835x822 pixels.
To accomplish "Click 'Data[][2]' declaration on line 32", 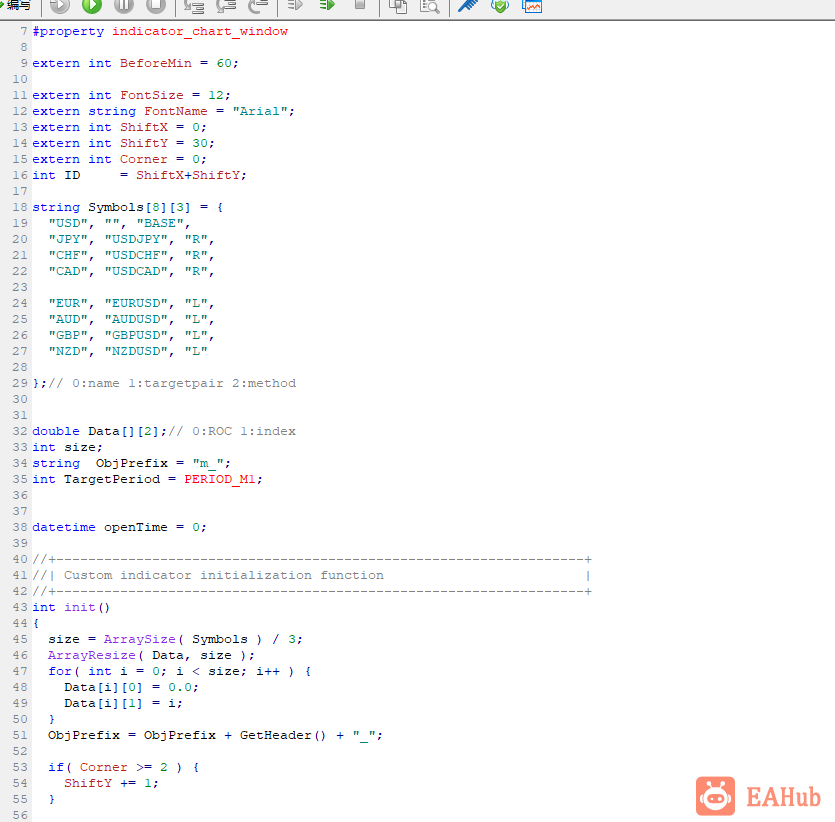I will pyautogui.click(x=124, y=431).
